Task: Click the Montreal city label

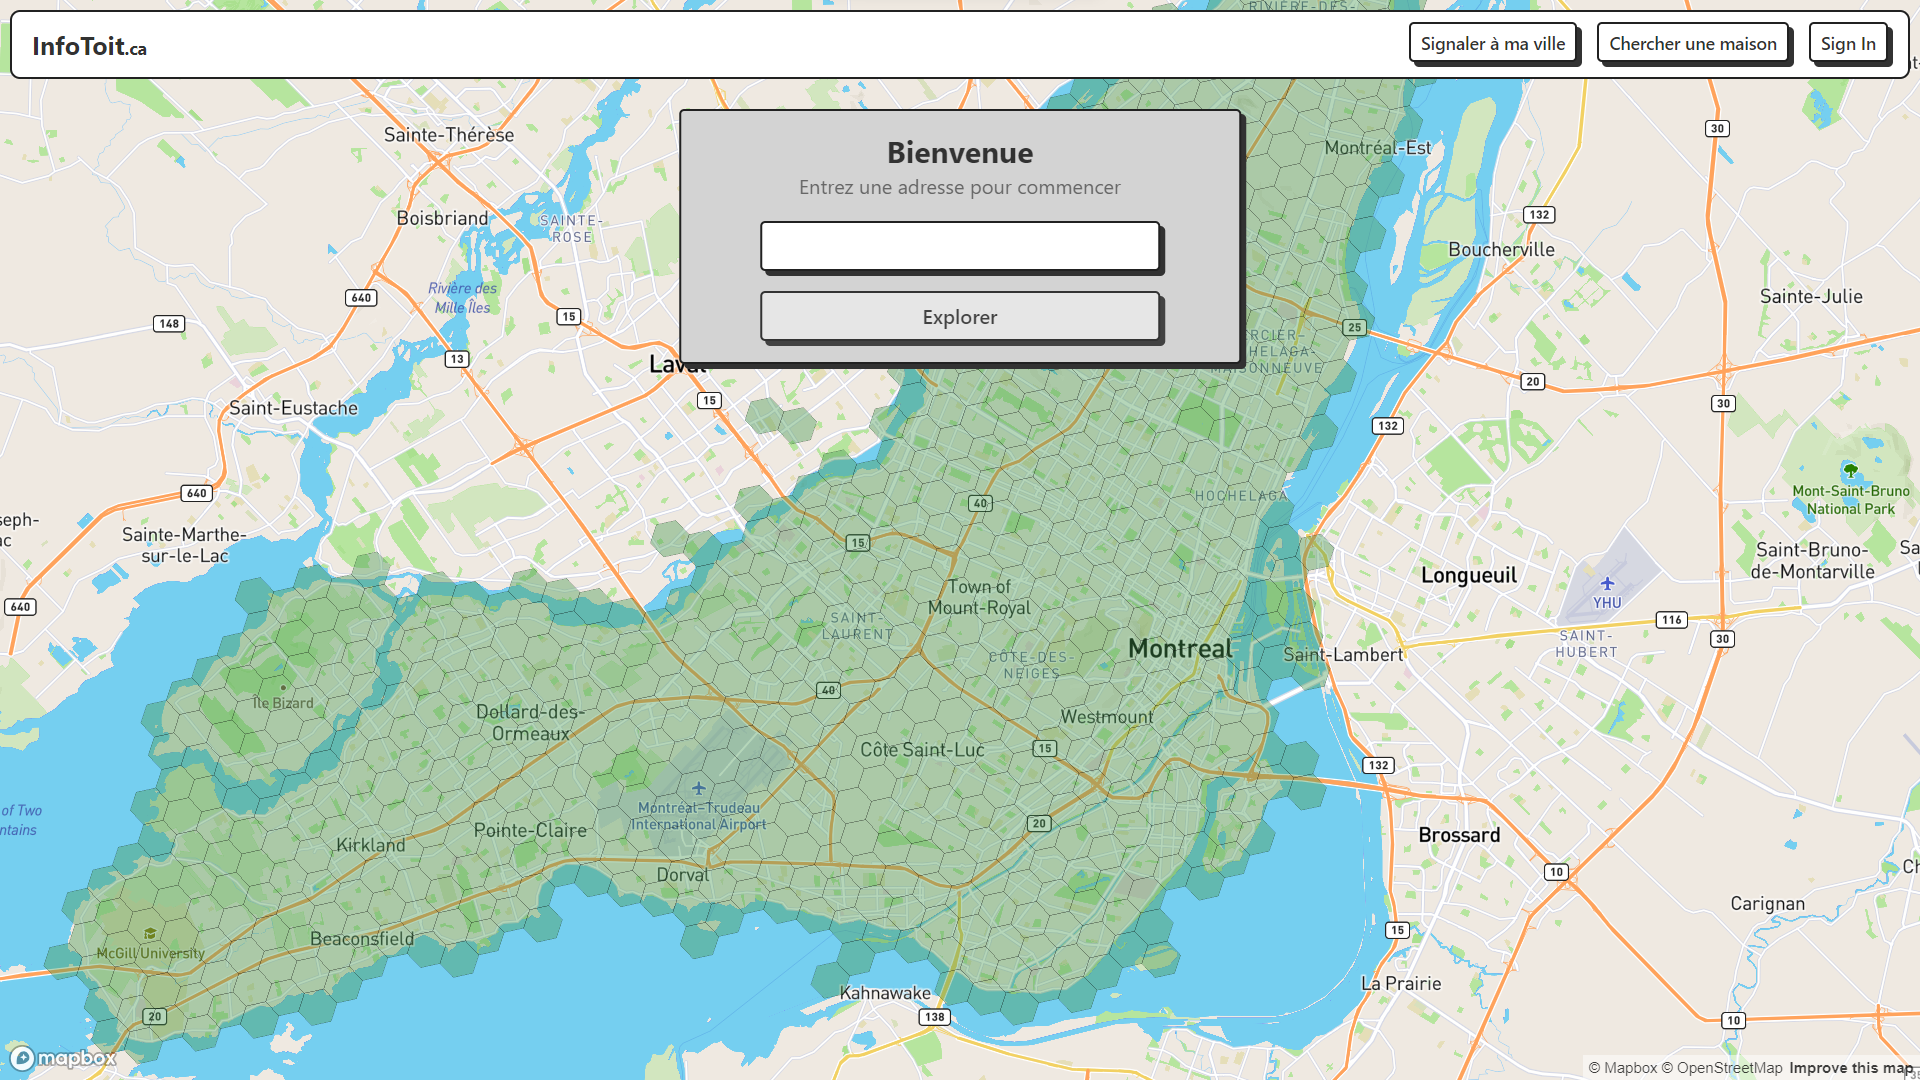Action: coord(1180,649)
